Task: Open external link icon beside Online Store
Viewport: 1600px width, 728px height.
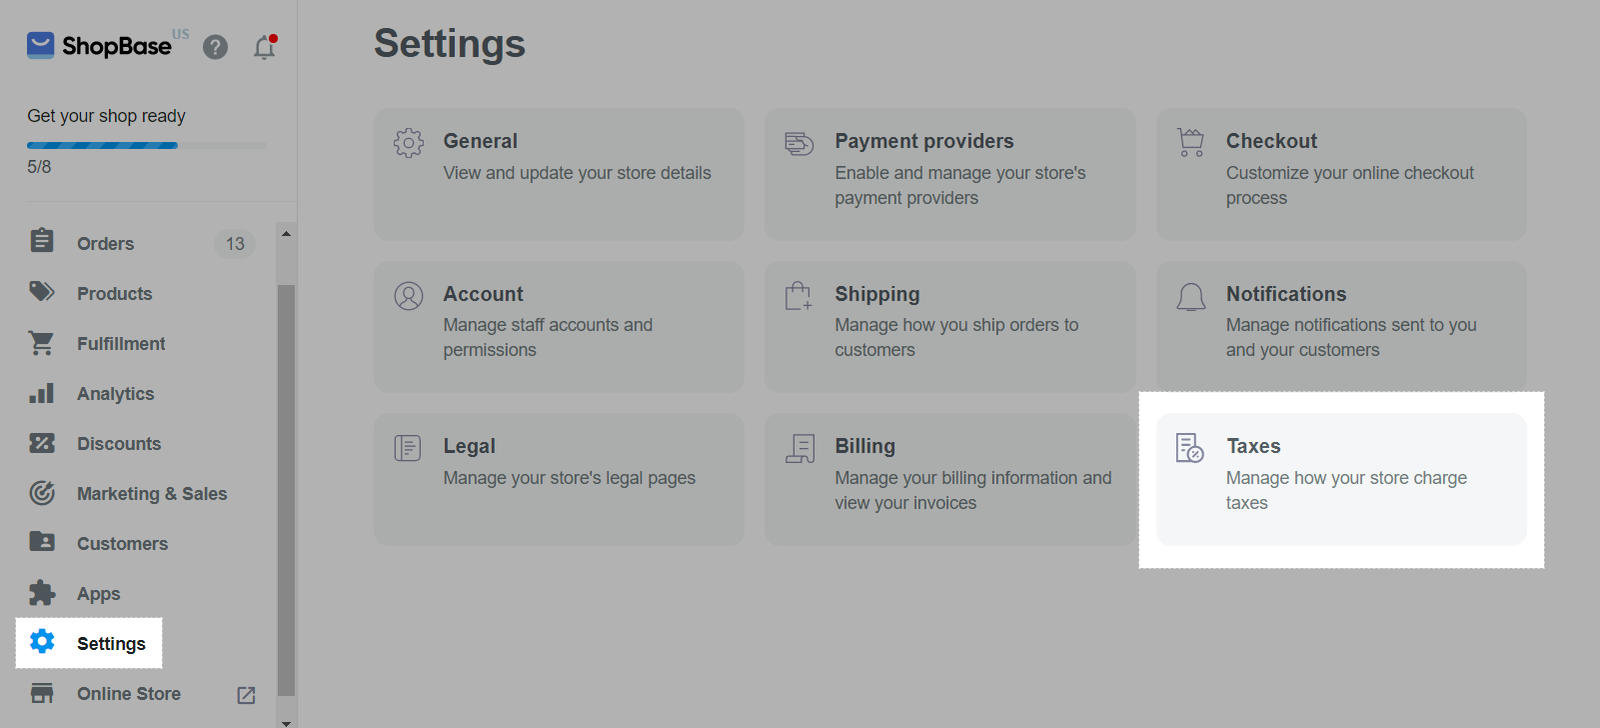Action: click(x=246, y=695)
